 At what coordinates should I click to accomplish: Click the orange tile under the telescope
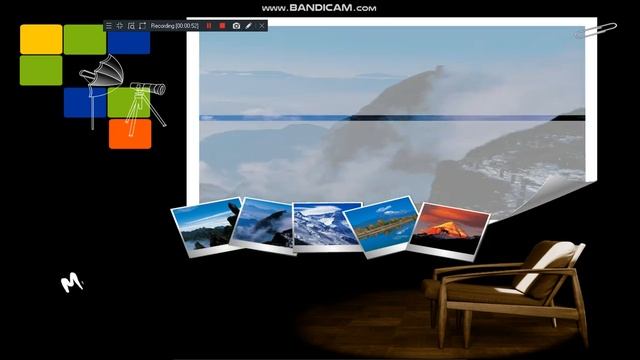pyautogui.click(x=130, y=134)
